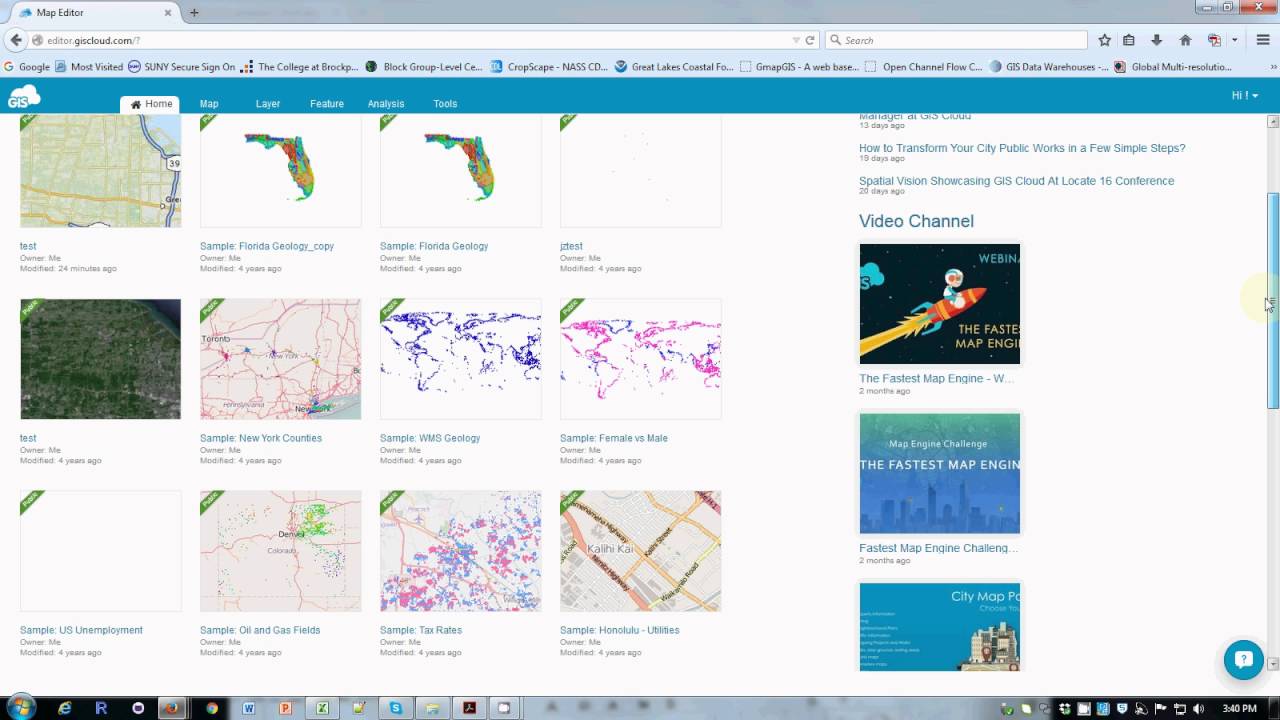Image resolution: width=1280 pixels, height=720 pixels.
Task: Open the Hi! user dropdown
Action: (1245, 95)
